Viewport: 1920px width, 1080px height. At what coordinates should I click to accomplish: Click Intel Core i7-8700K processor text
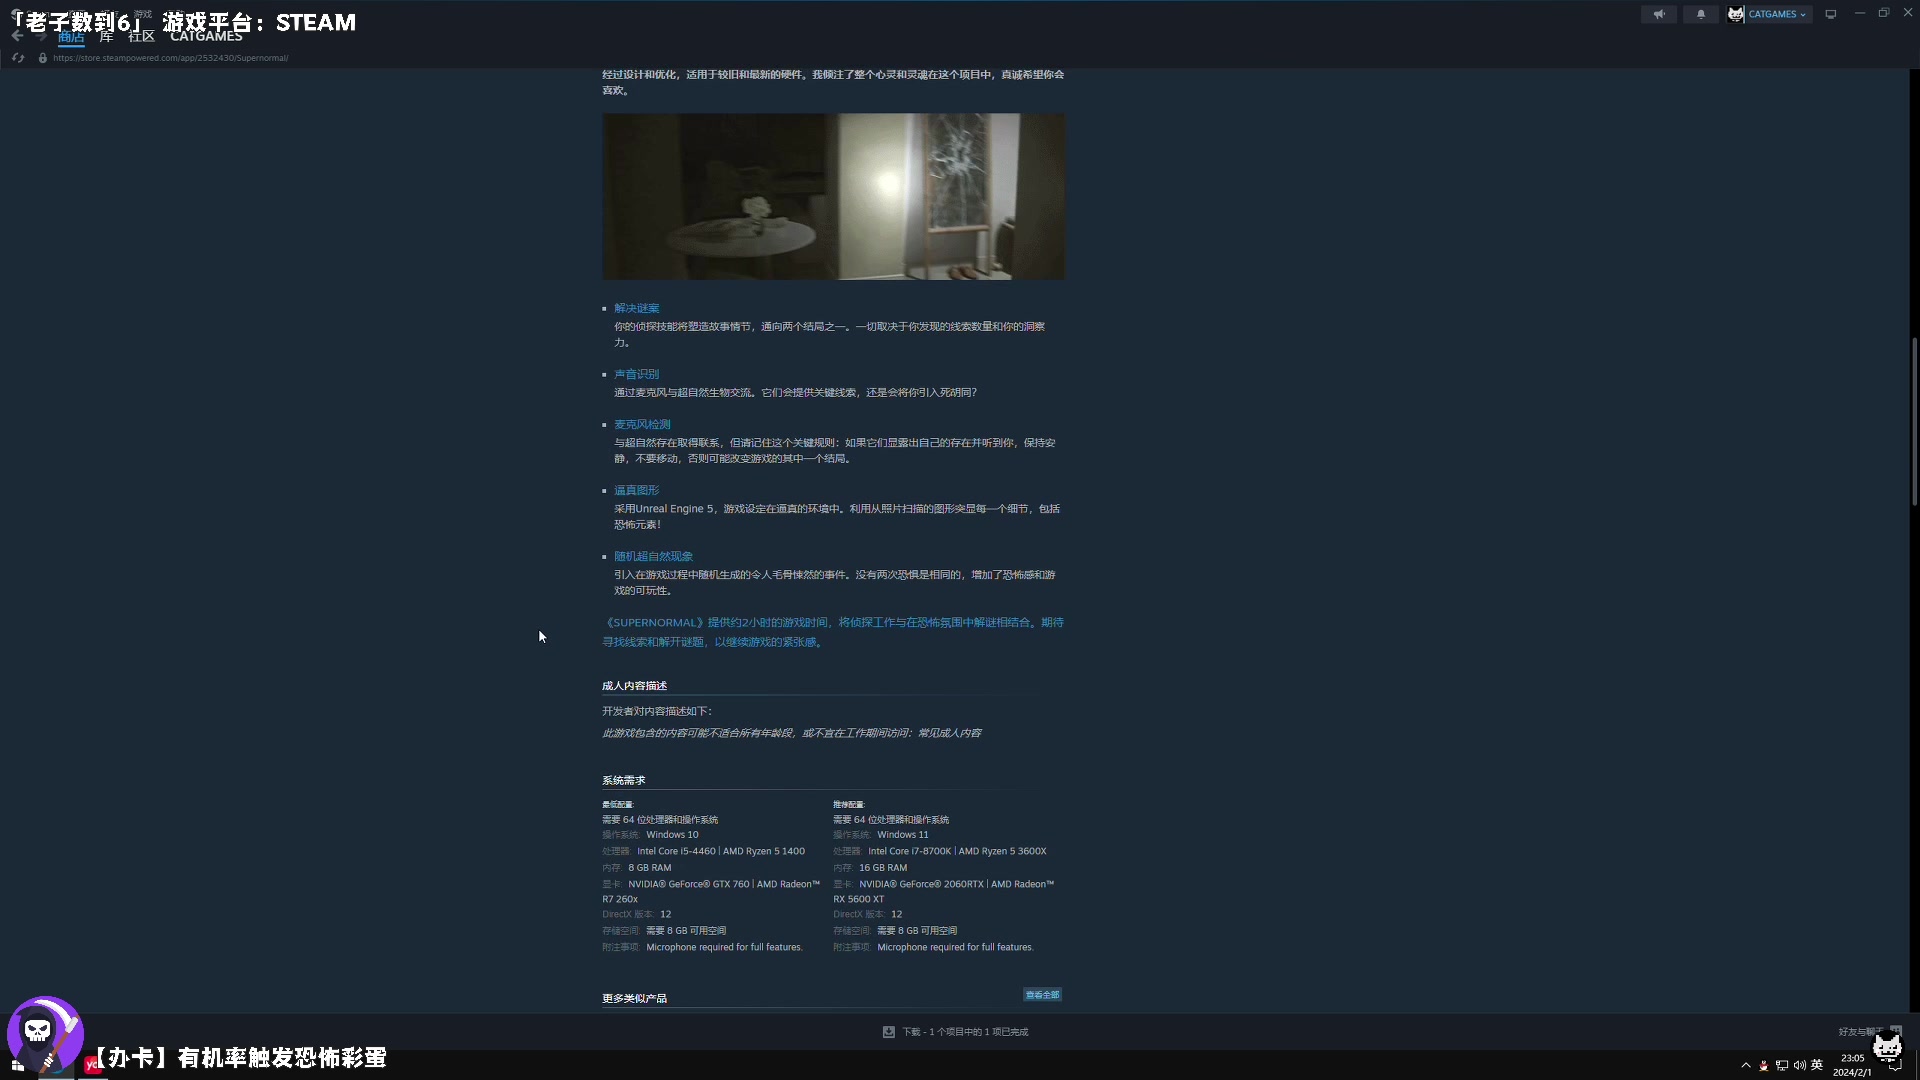[x=910, y=852]
